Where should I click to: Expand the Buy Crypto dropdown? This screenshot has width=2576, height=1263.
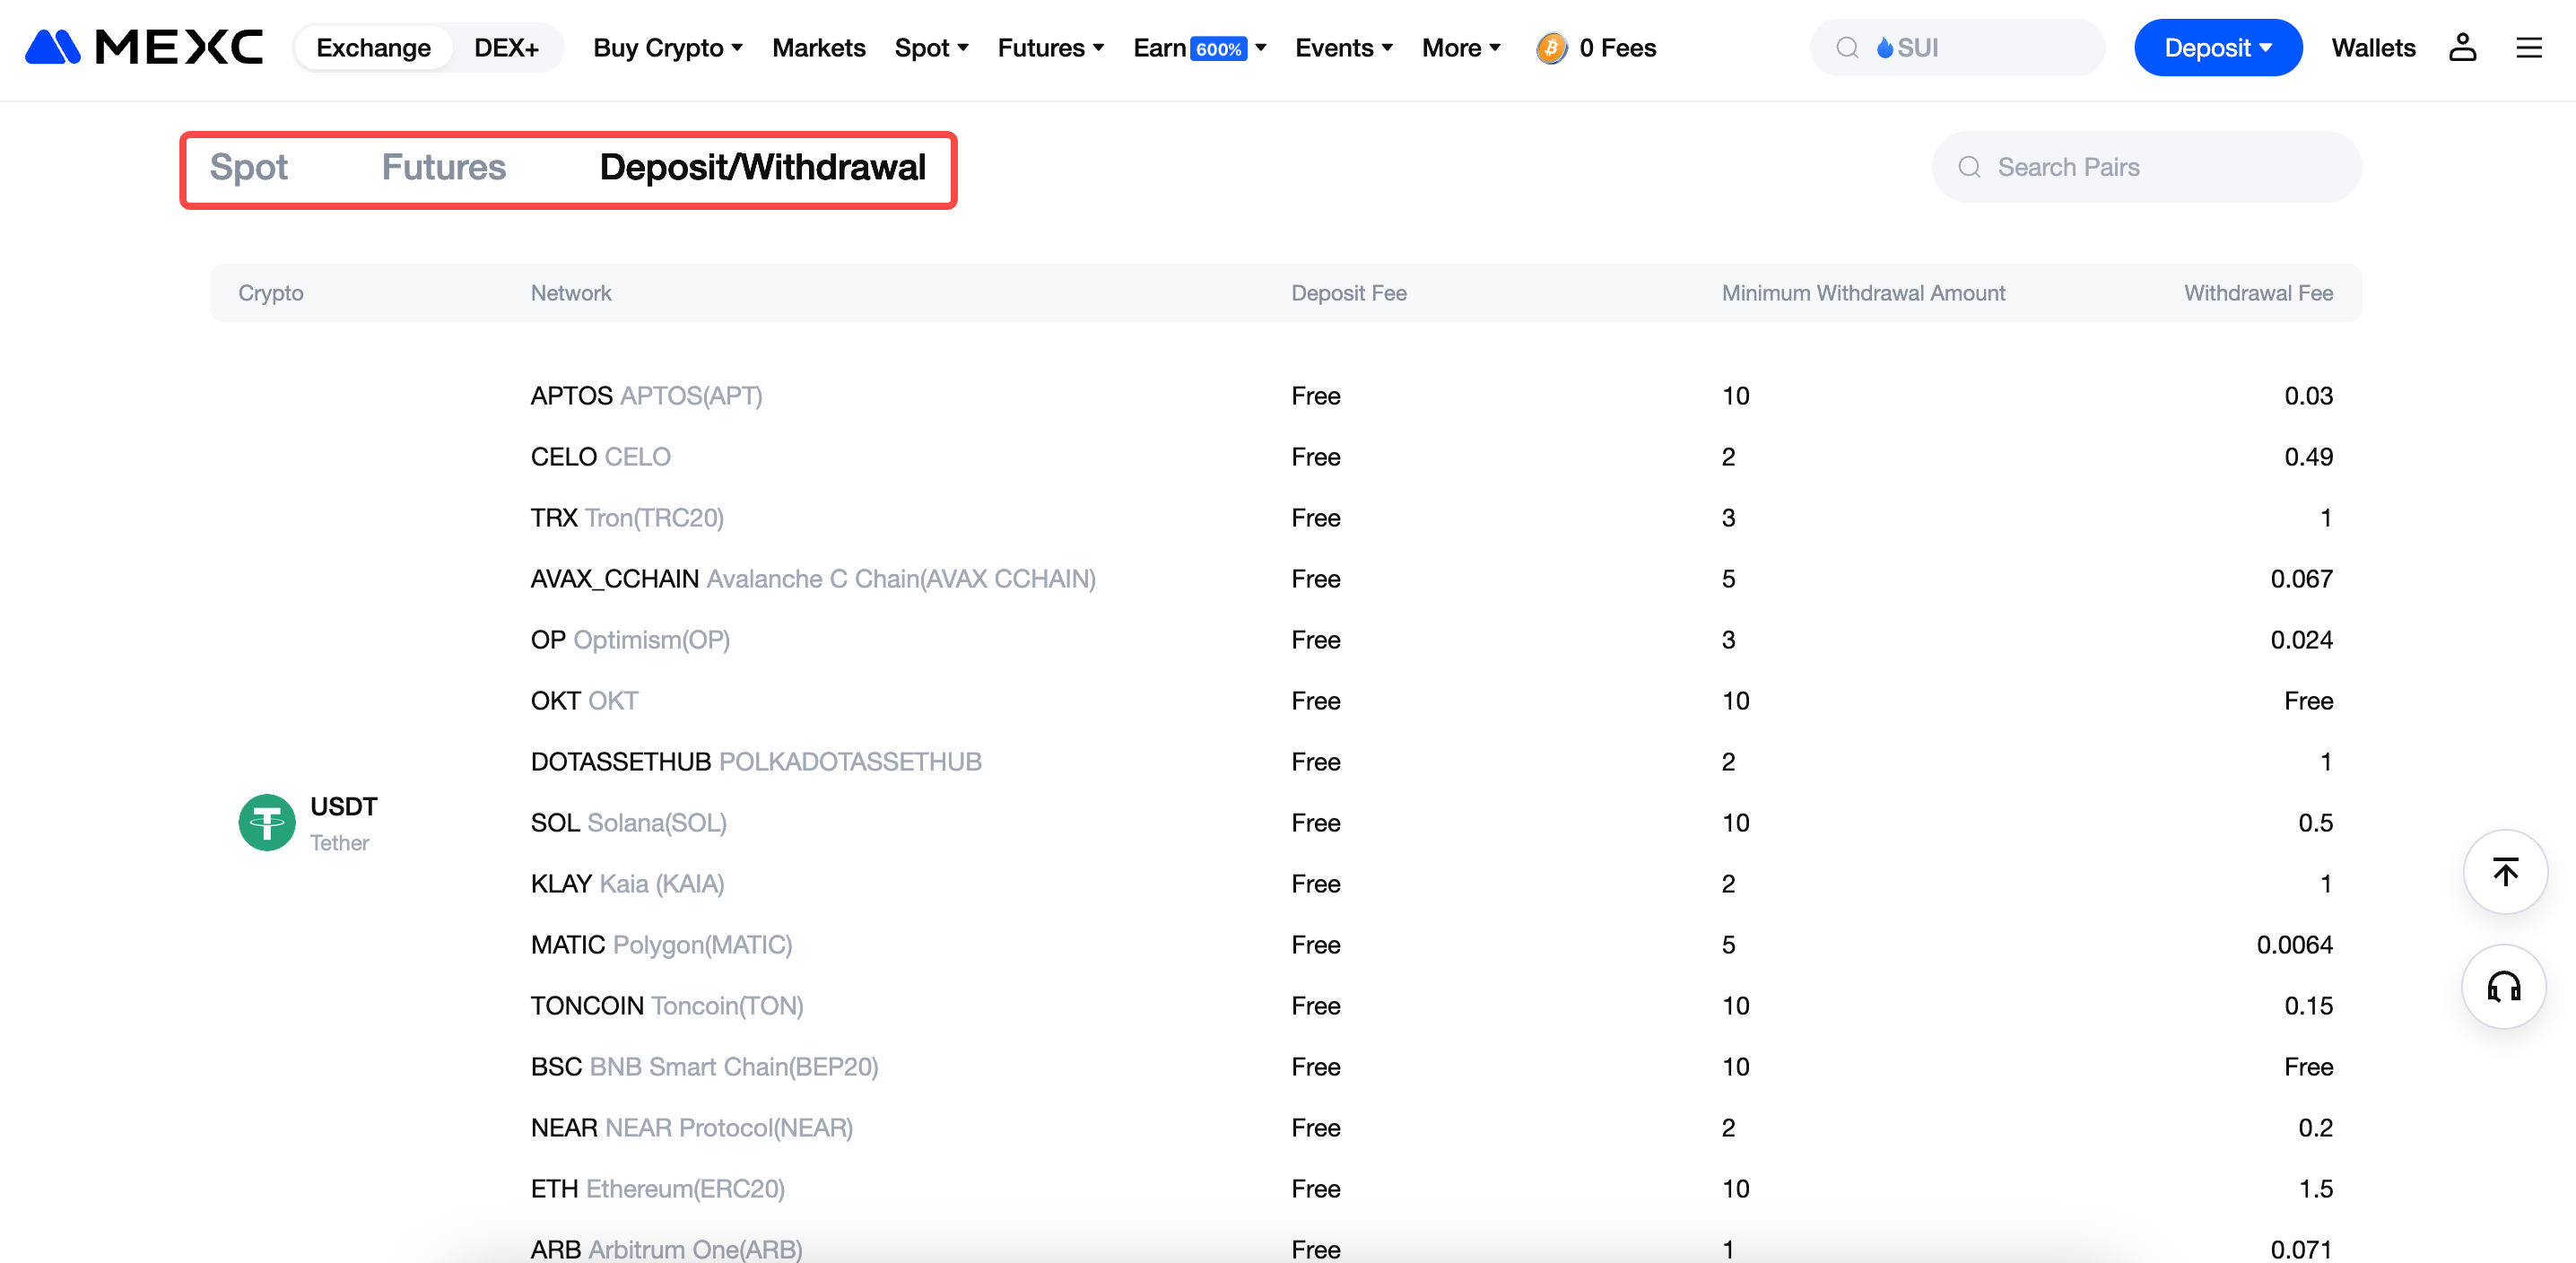coord(667,47)
